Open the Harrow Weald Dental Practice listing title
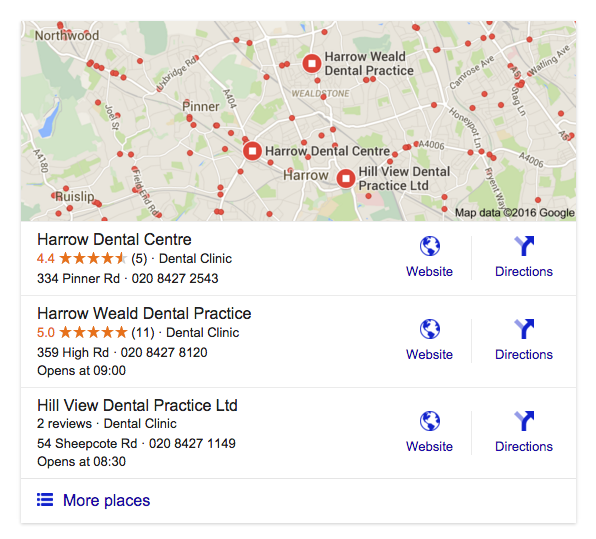Screen dimensions: 596x539 point(144,313)
